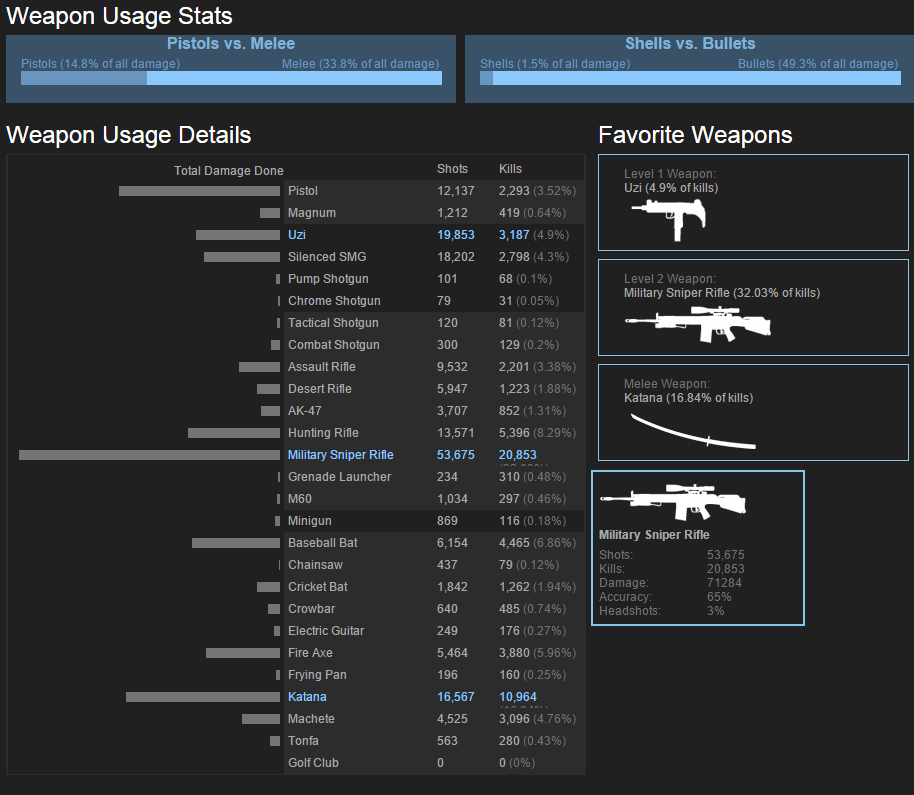Open the Military Sniper Rifle row link
Screen dimensions: 914x795
[341, 455]
